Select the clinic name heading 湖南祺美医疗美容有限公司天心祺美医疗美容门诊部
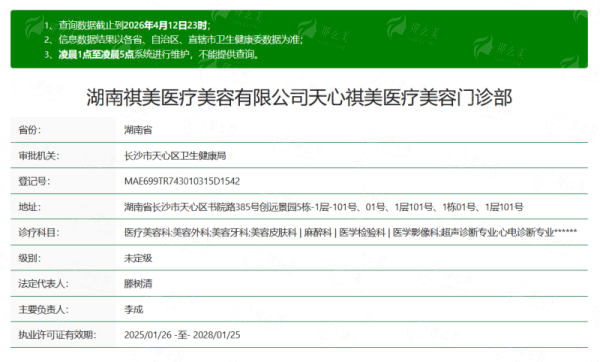600x362 pixels. [x=299, y=97]
